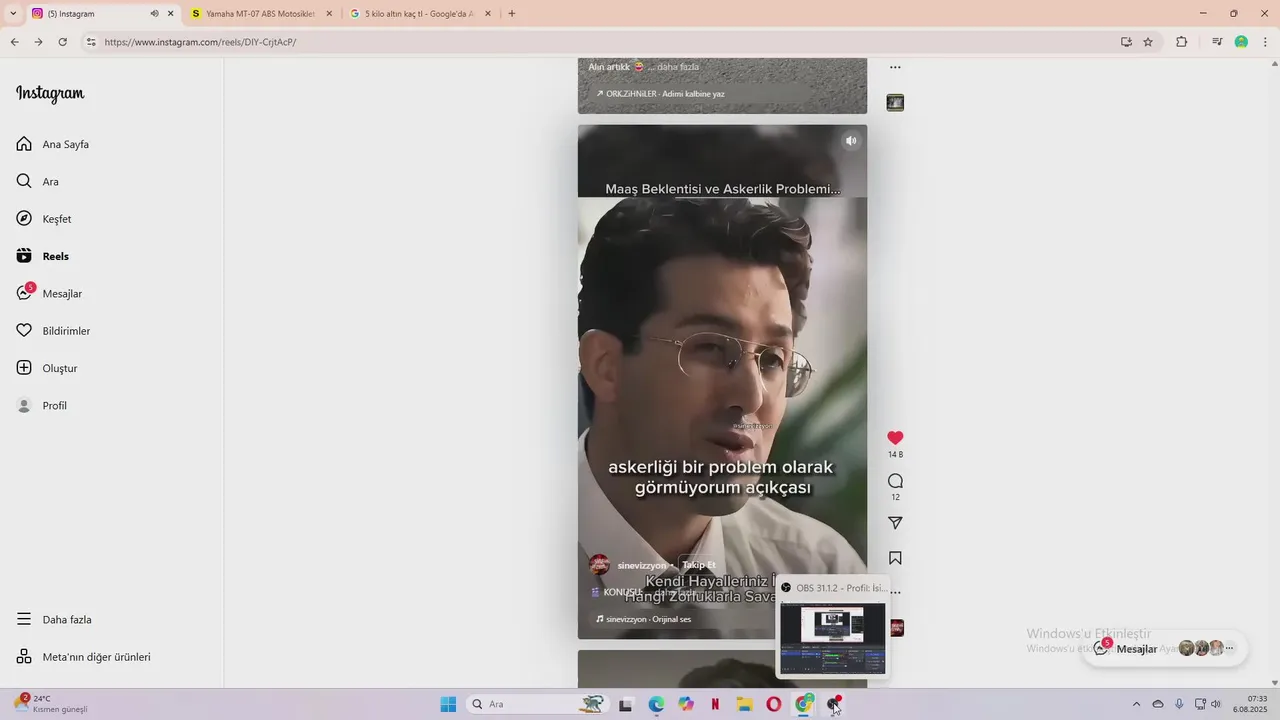1280x720 pixels.
Task: Open ORKZİHNİLER Adimi kalbine yaz audio
Action: (660, 94)
